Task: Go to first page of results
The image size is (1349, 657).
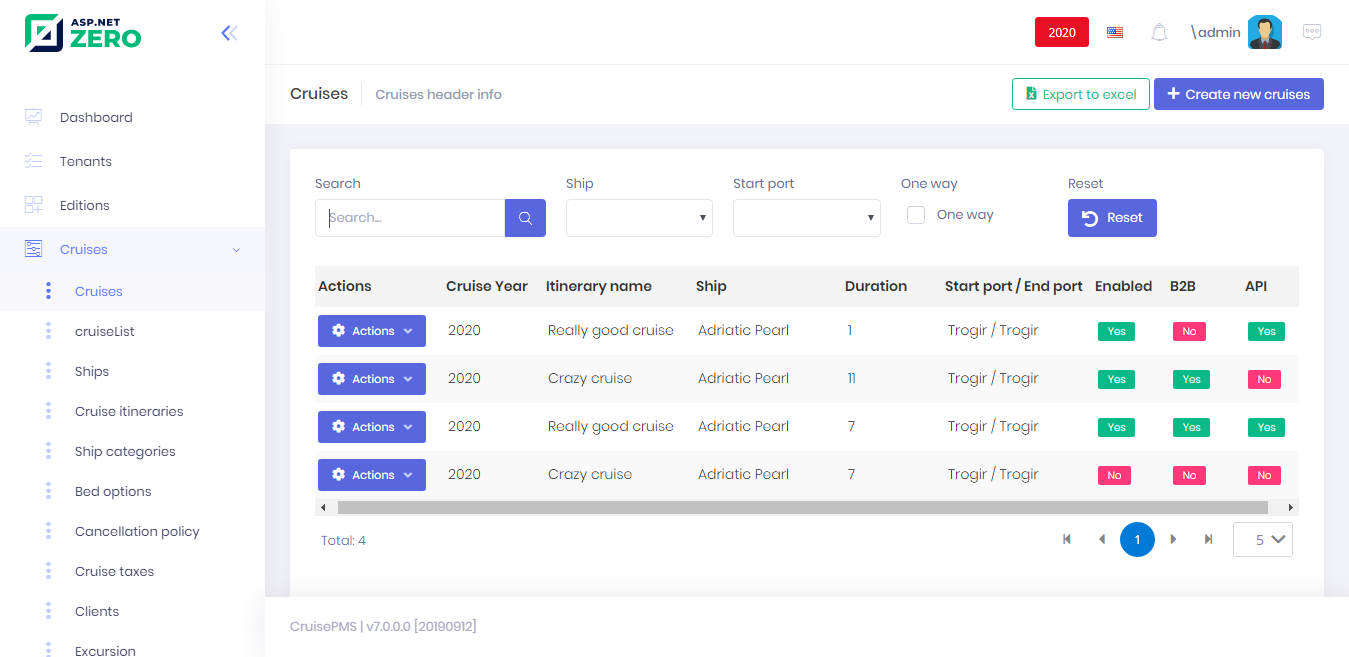Action: point(1067,540)
